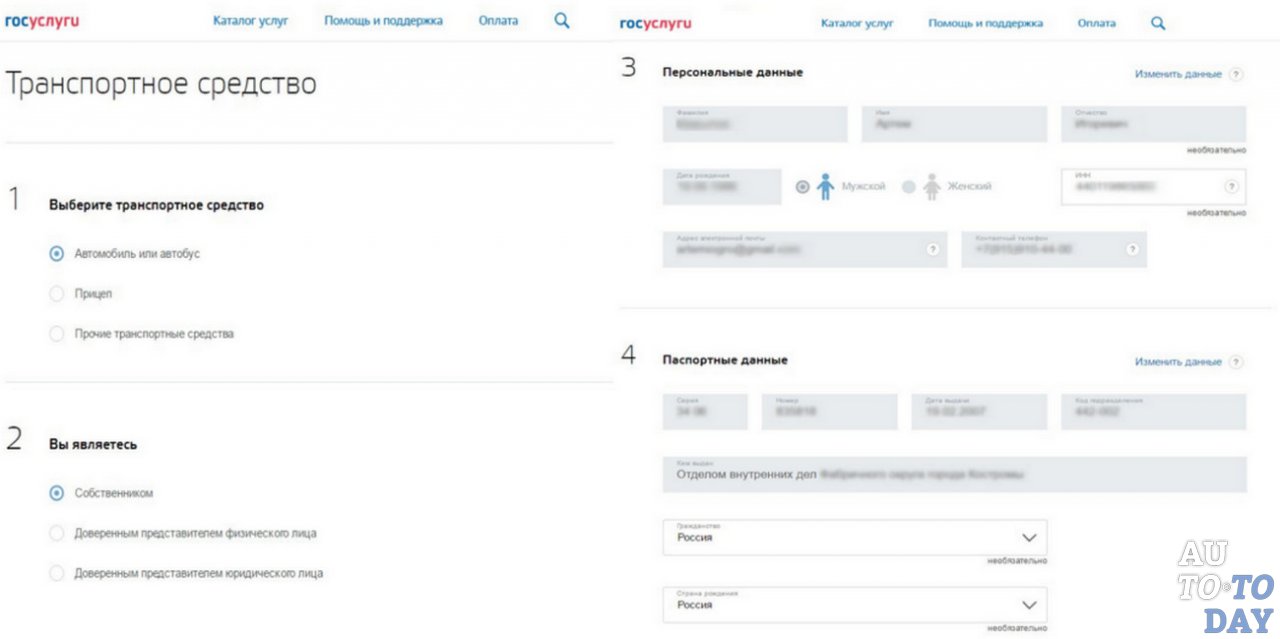
Task: Open Помощь и поддержка in right header
Action: coord(985,24)
